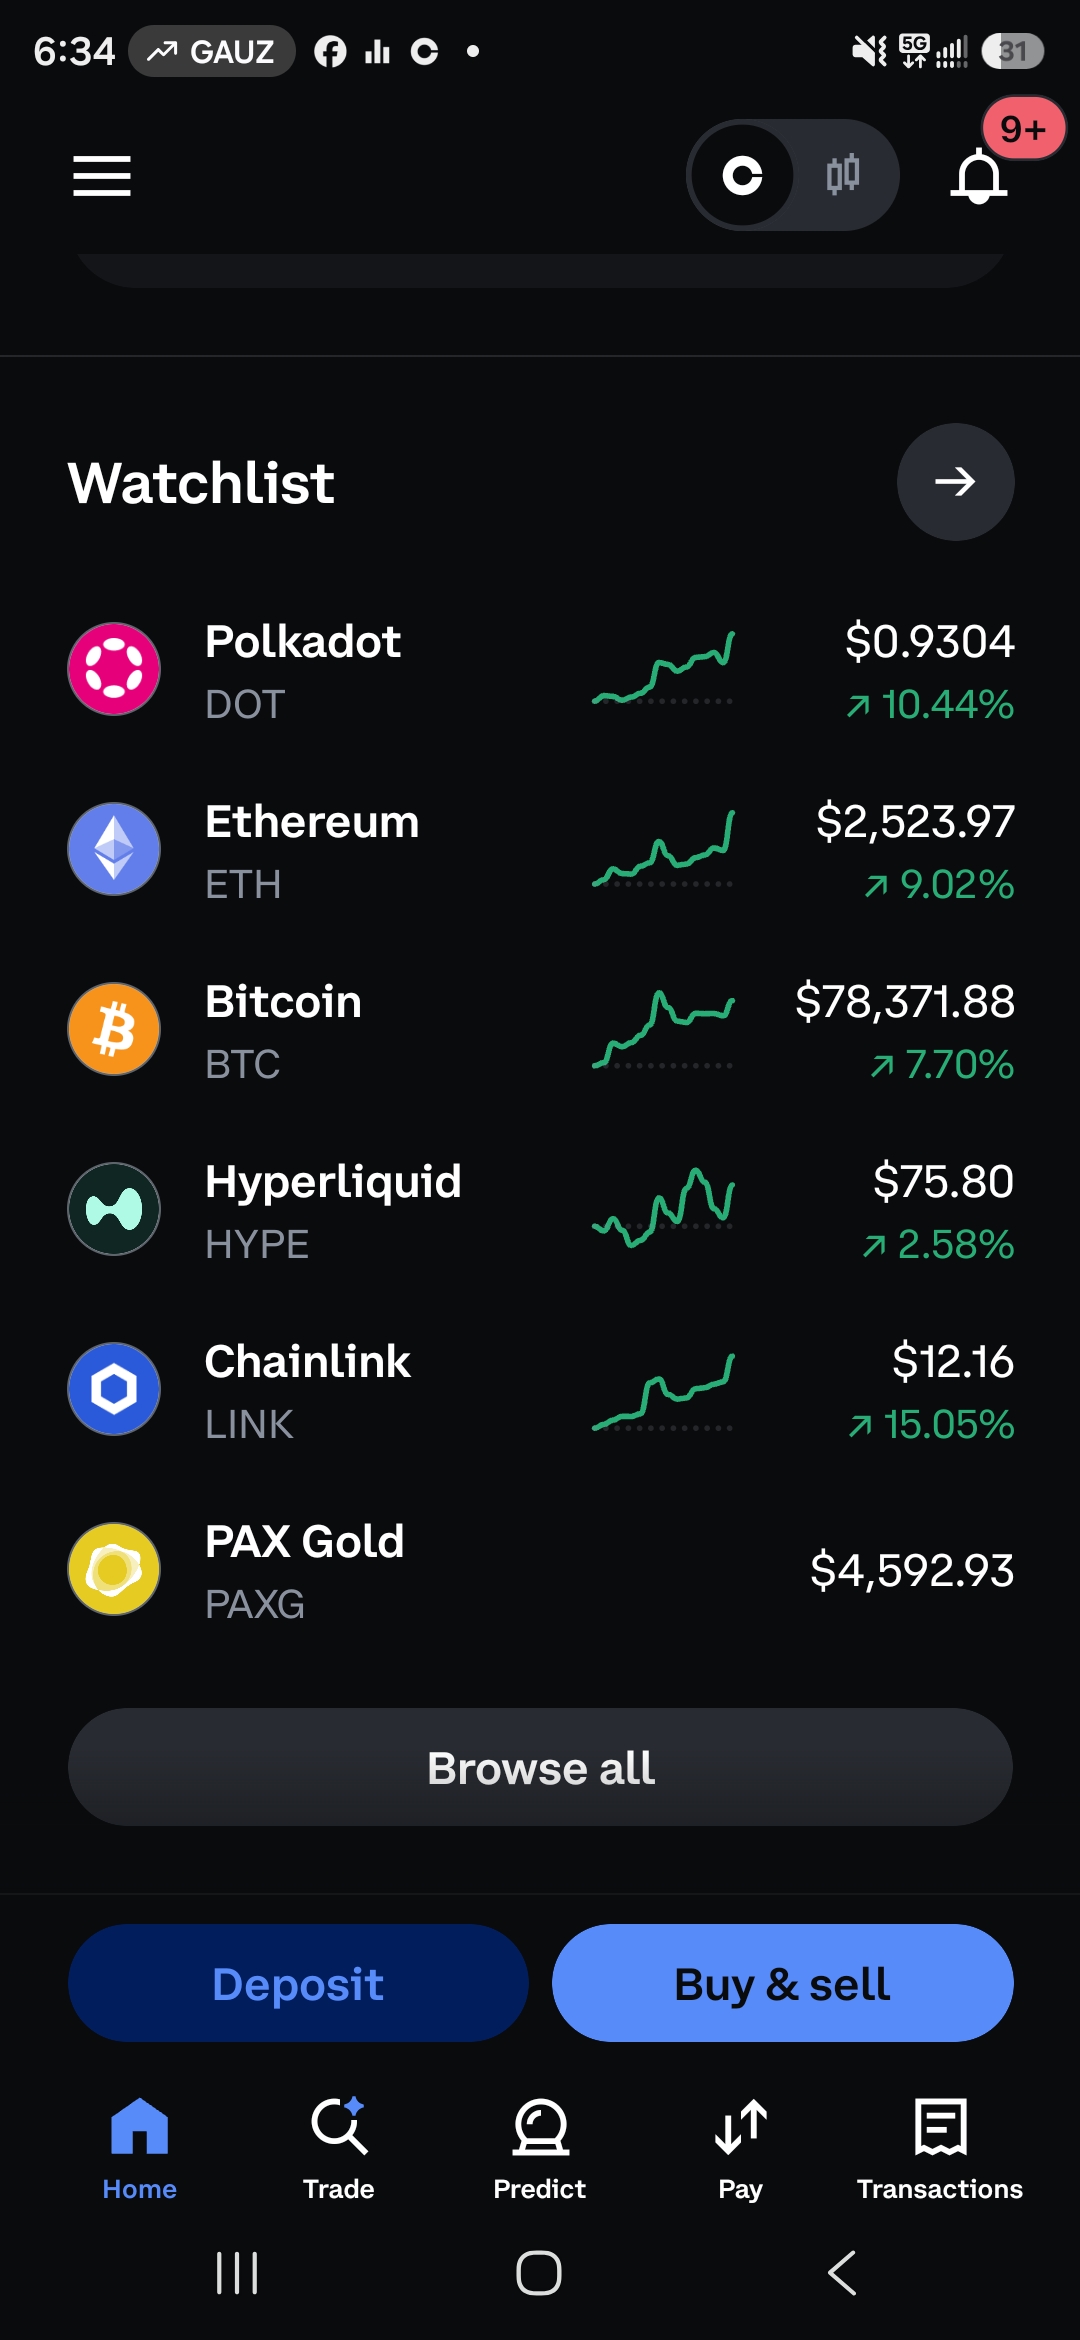Expand the Watchlist with arrow button
This screenshot has width=1080, height=2340.
(x=955, y=482)
